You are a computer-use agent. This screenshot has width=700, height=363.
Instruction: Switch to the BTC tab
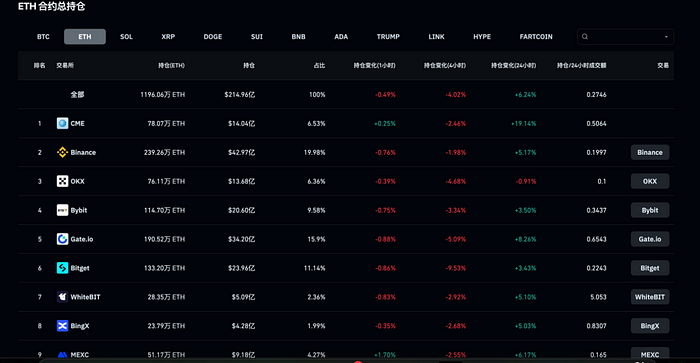coord(43,37)
